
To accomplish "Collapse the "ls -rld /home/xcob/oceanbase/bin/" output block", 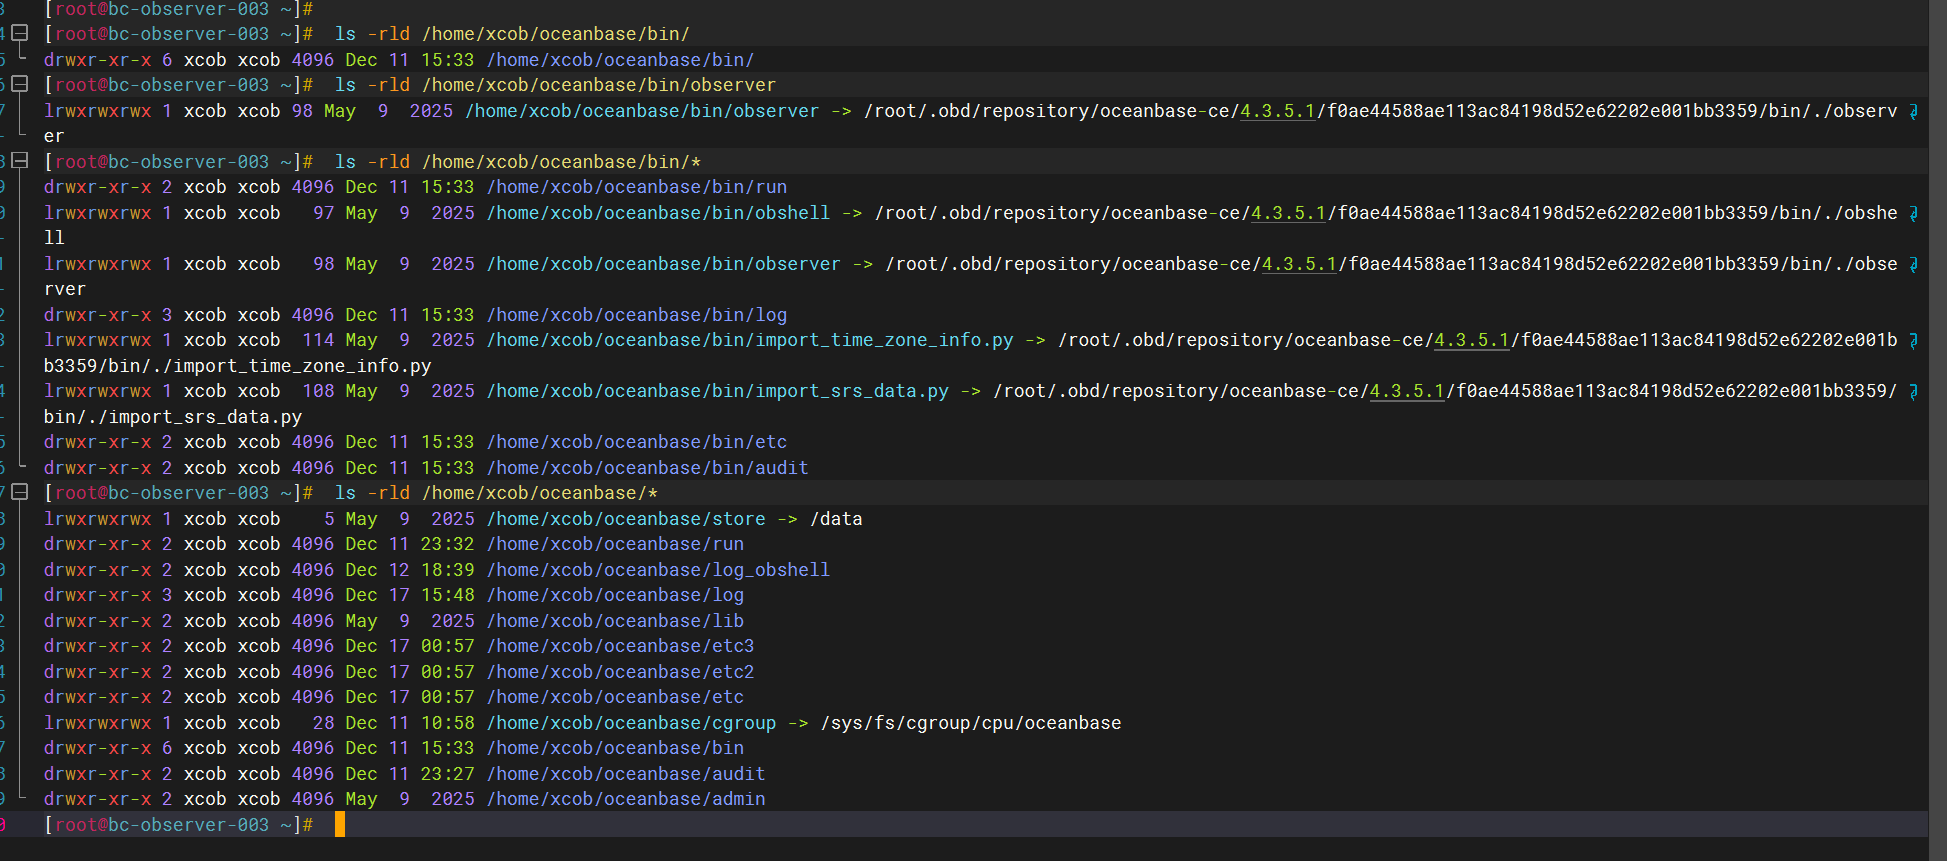I will coord(19,34).
